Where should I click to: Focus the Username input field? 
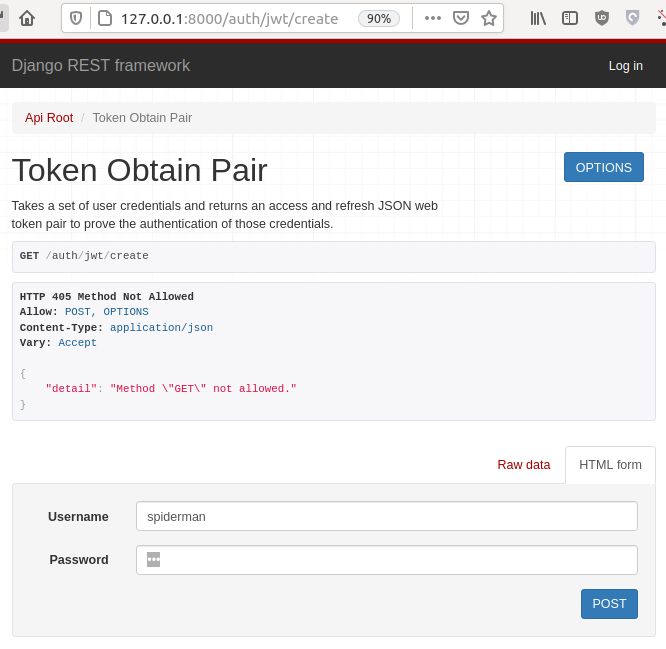[387, 516]
